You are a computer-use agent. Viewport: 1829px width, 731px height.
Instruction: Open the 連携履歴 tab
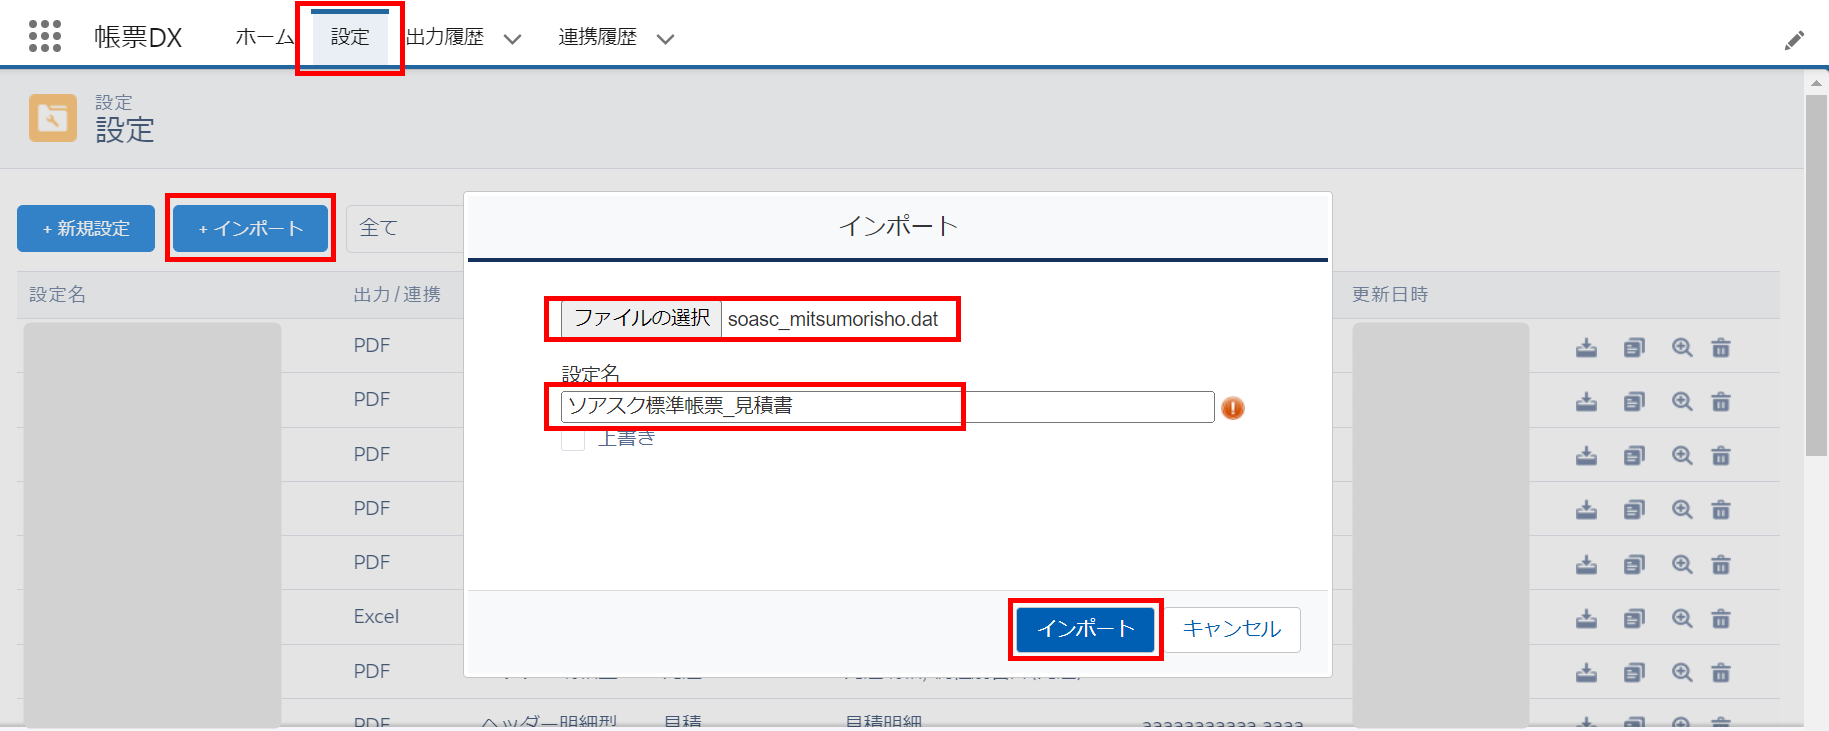pos(597,37)
